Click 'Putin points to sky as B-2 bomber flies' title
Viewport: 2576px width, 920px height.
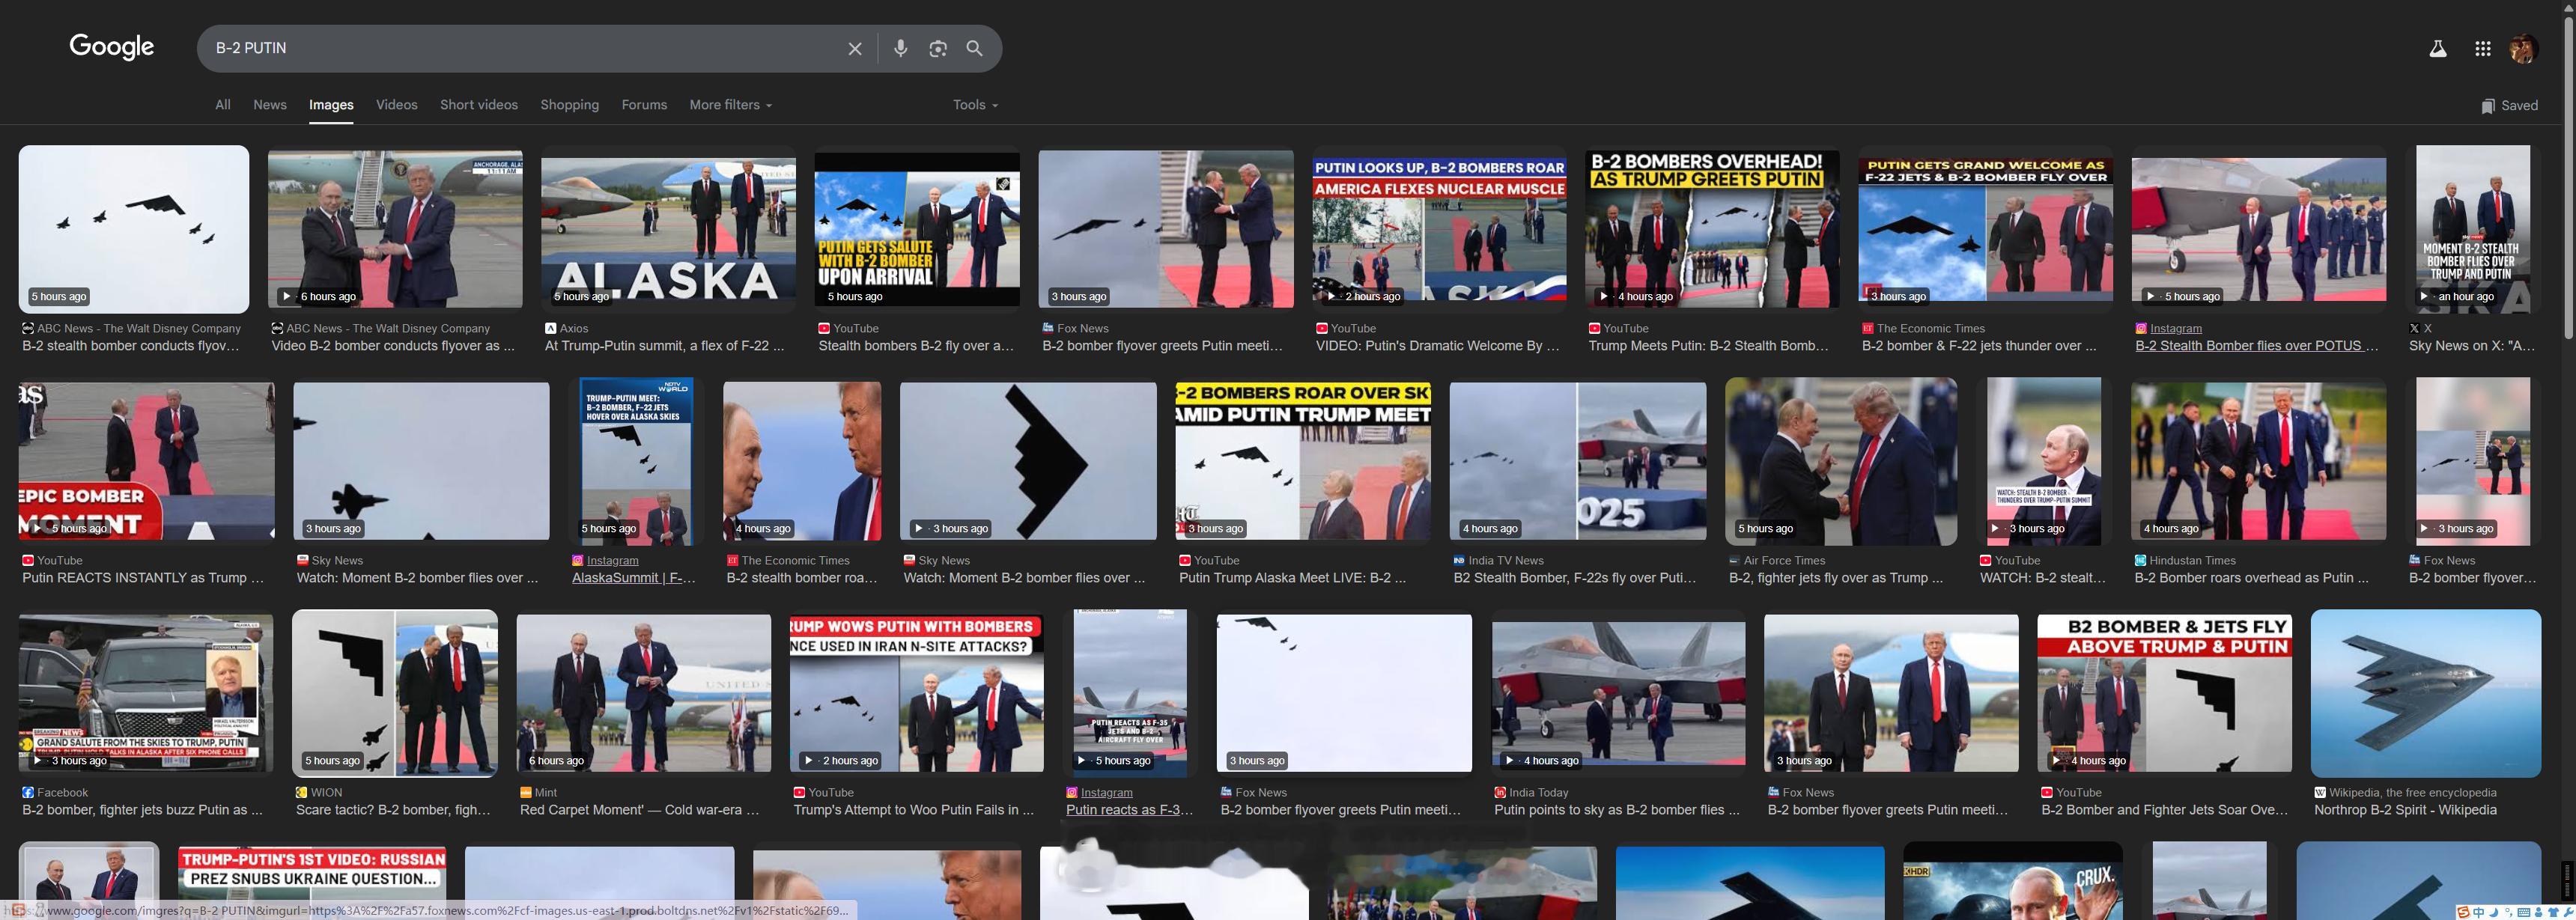click(x=1617, y=810)
